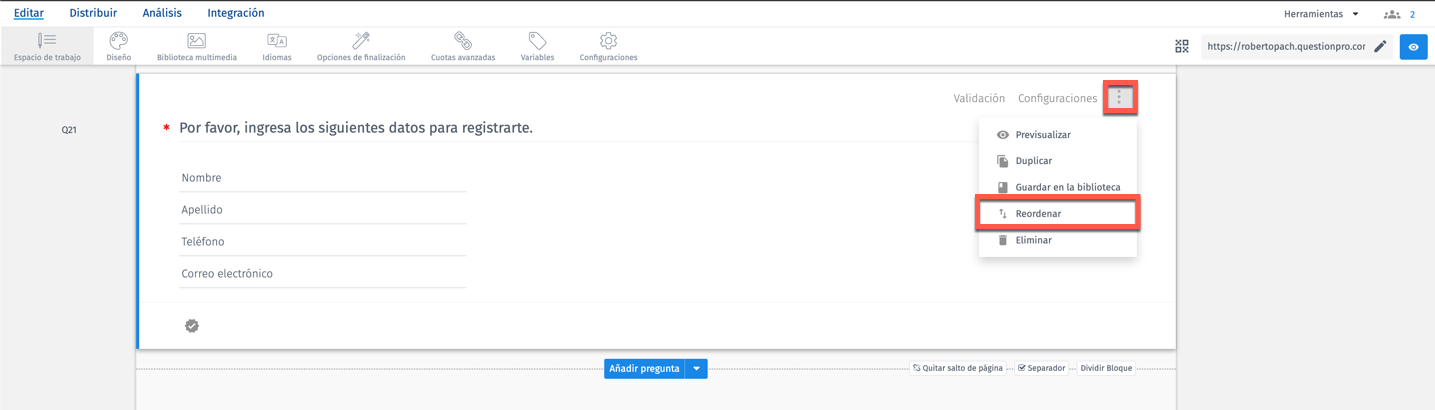Click the Correo electrónico field
1435x410 pixels.
pos(322,274)
